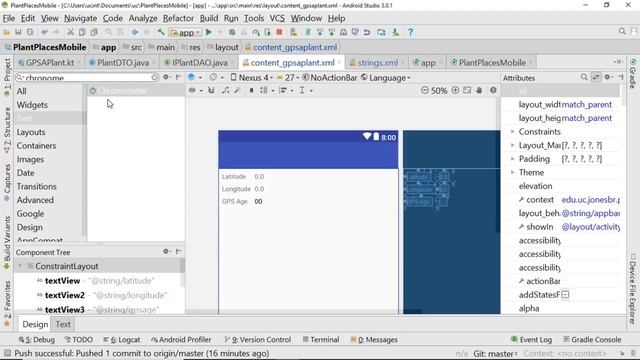
Task: Open the Favorites side panel
Action: [7, 304]
